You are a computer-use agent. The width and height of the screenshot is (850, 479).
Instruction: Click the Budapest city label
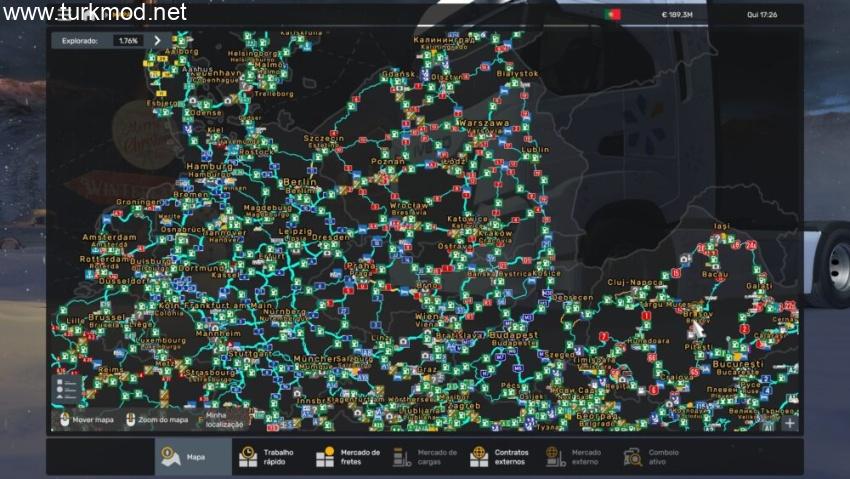click(513, 335)
